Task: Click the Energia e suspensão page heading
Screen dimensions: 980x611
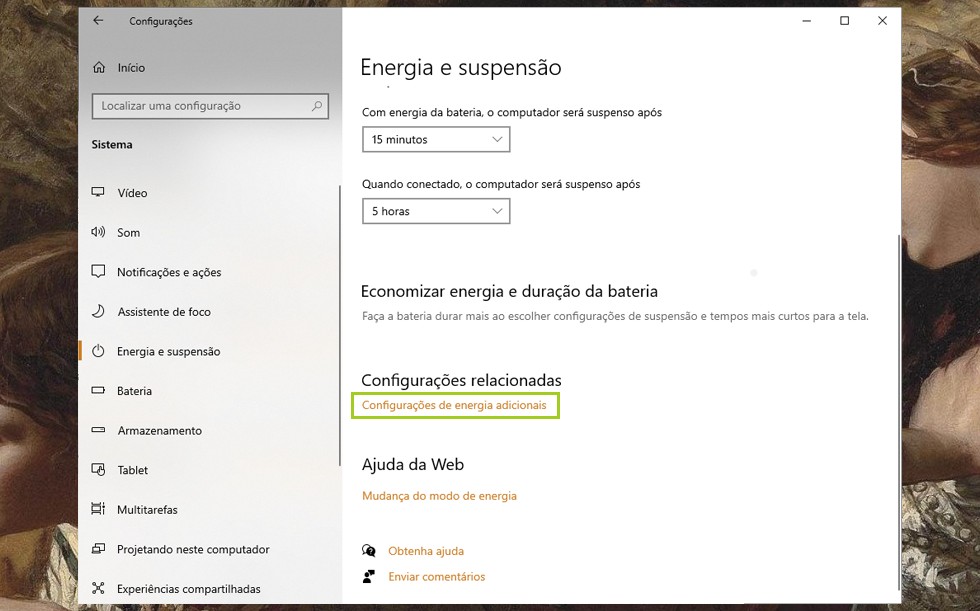Action: [461, 67]
